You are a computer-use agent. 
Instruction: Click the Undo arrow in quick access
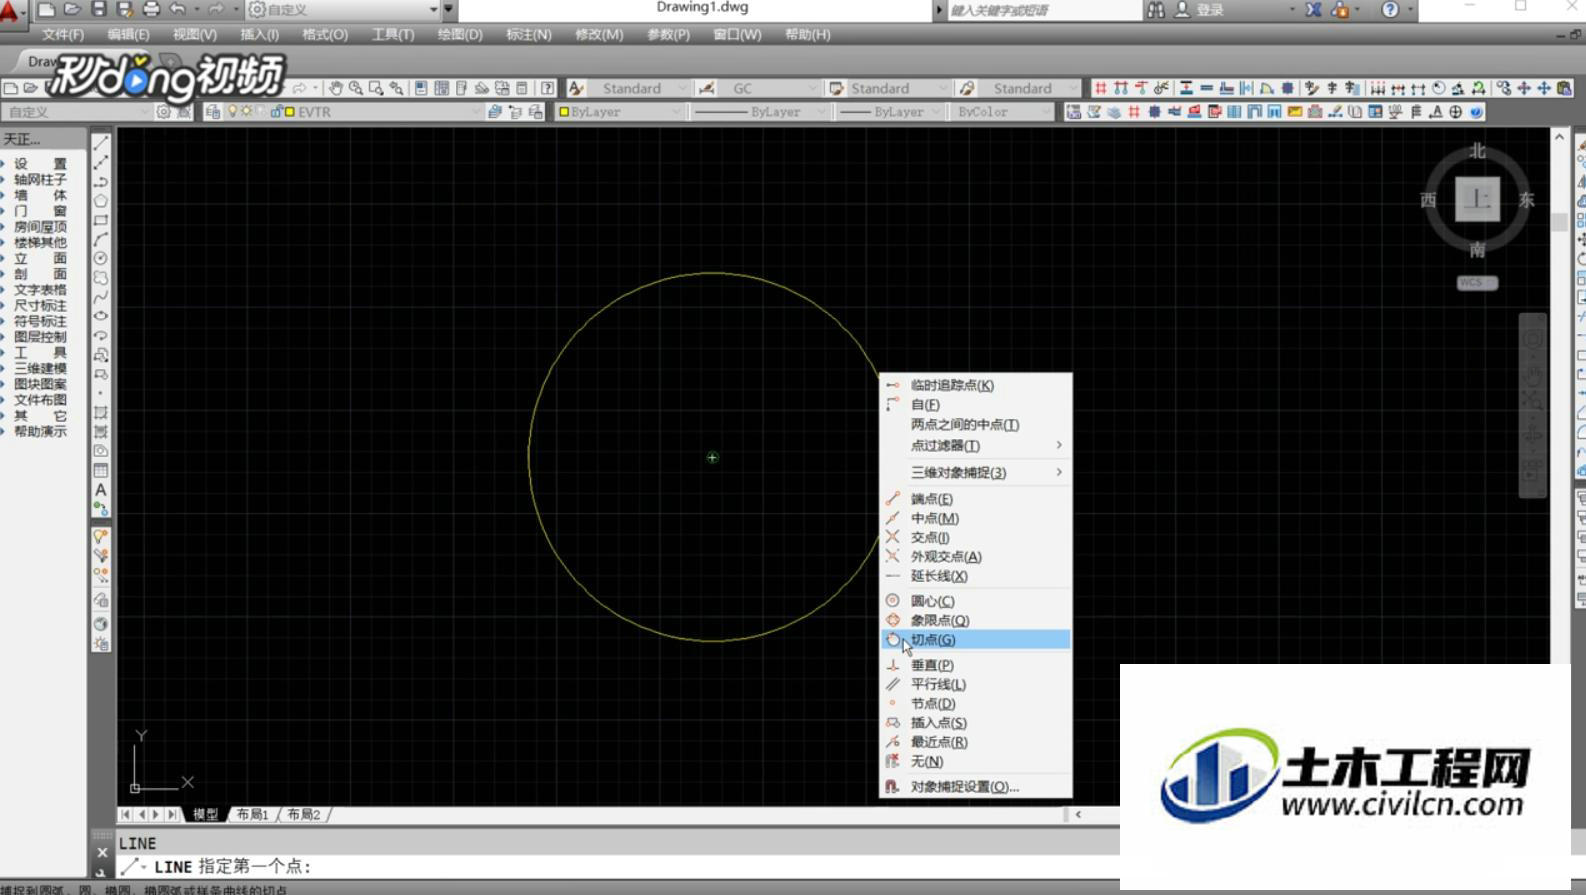[177, 9]
